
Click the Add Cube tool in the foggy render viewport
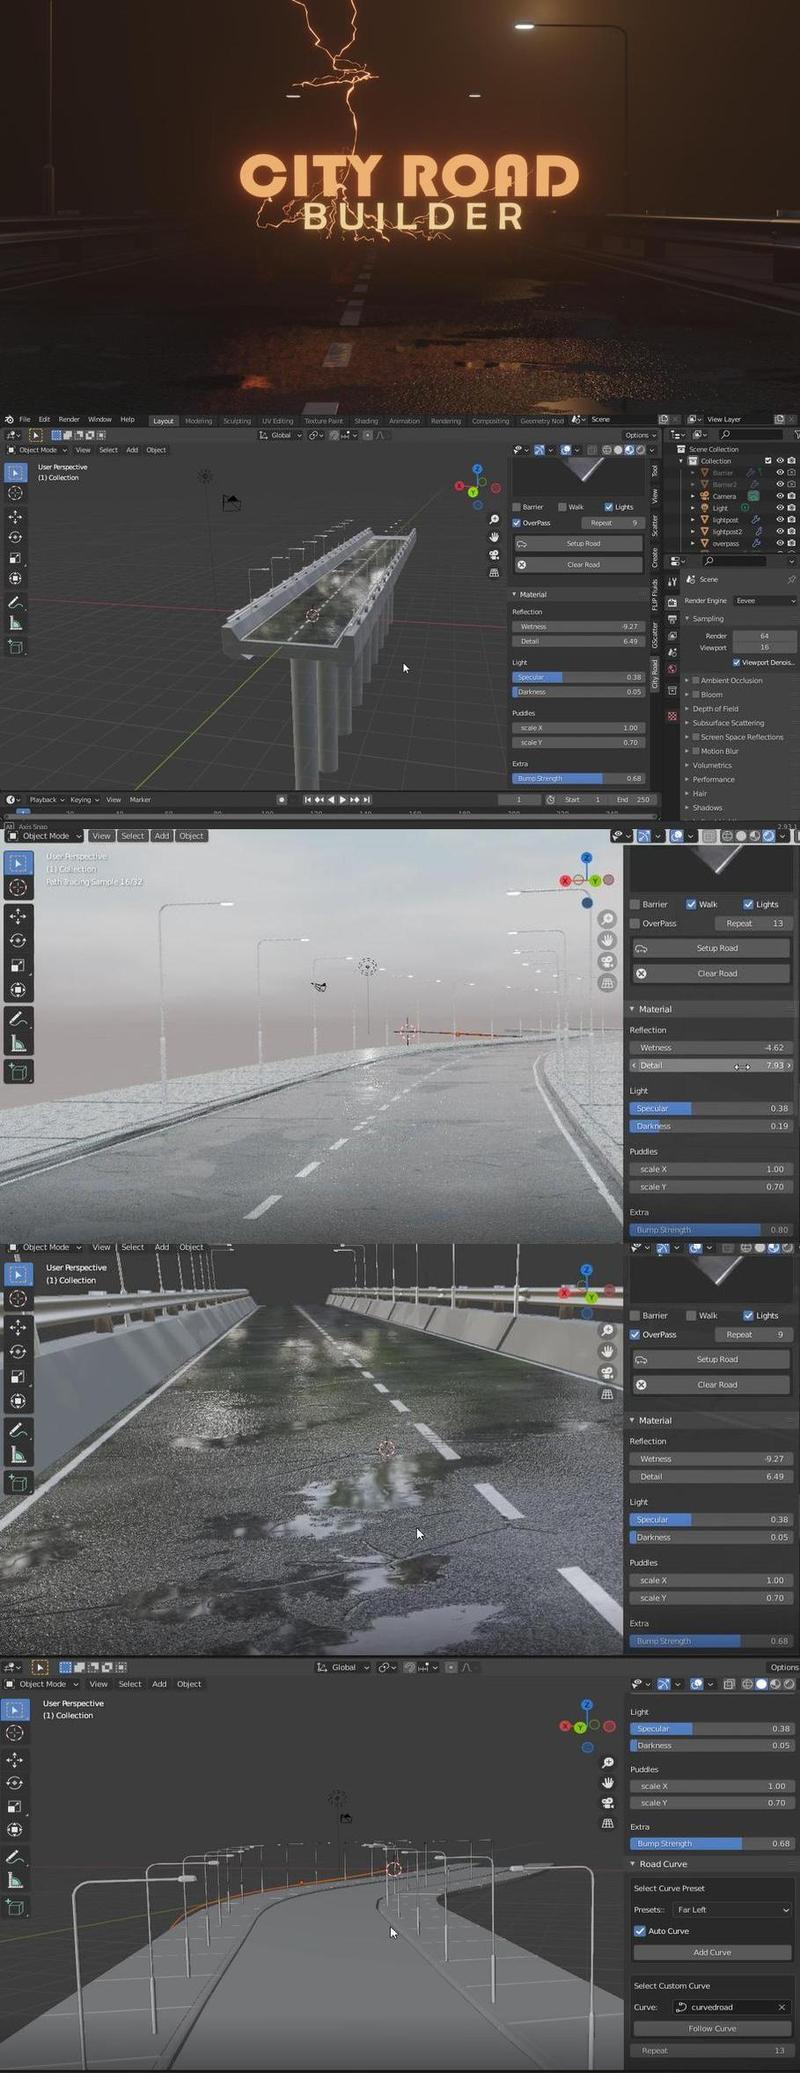18,1072
